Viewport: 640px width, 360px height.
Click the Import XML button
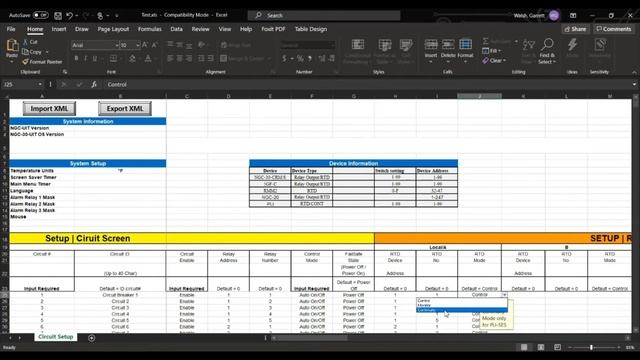pyautogui.click(x=49, y=109)
